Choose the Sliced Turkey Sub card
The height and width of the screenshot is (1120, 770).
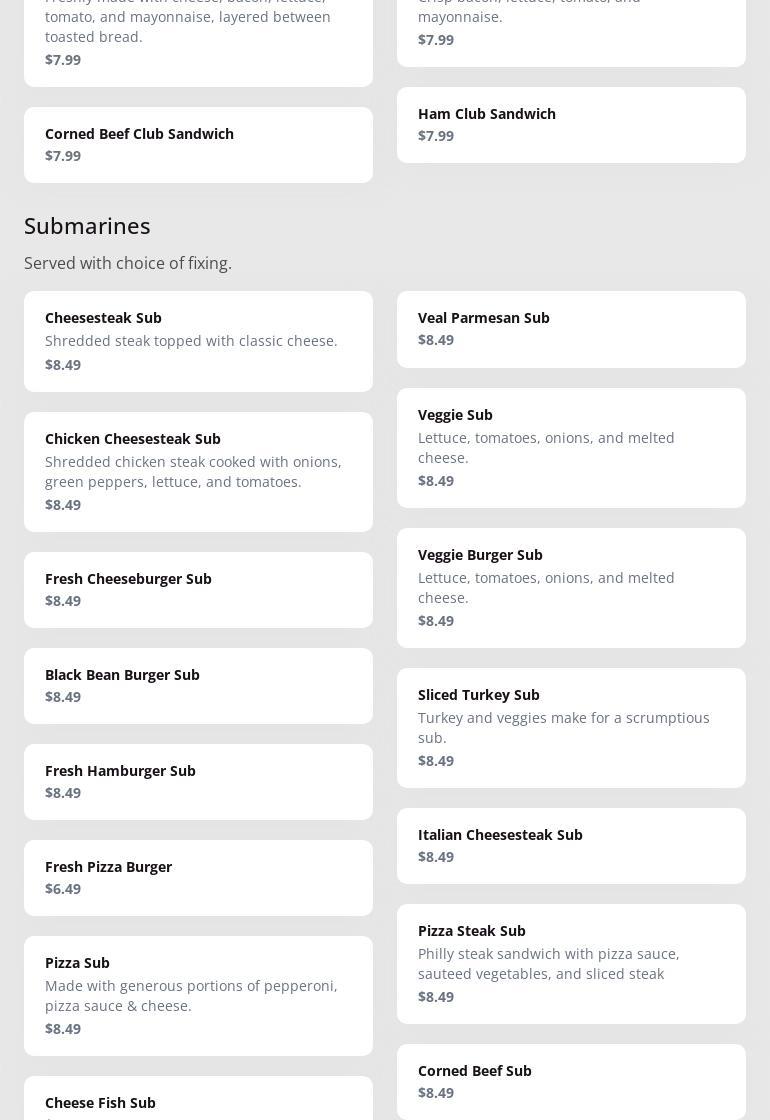coord(571,727)
